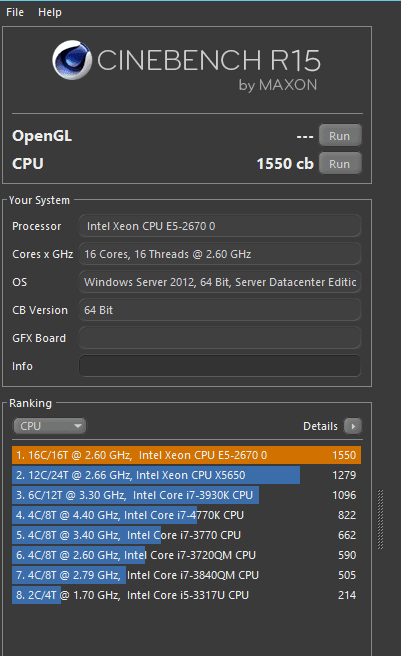
Task: Click the GFX Board field
Action: [x=220, y=338]
